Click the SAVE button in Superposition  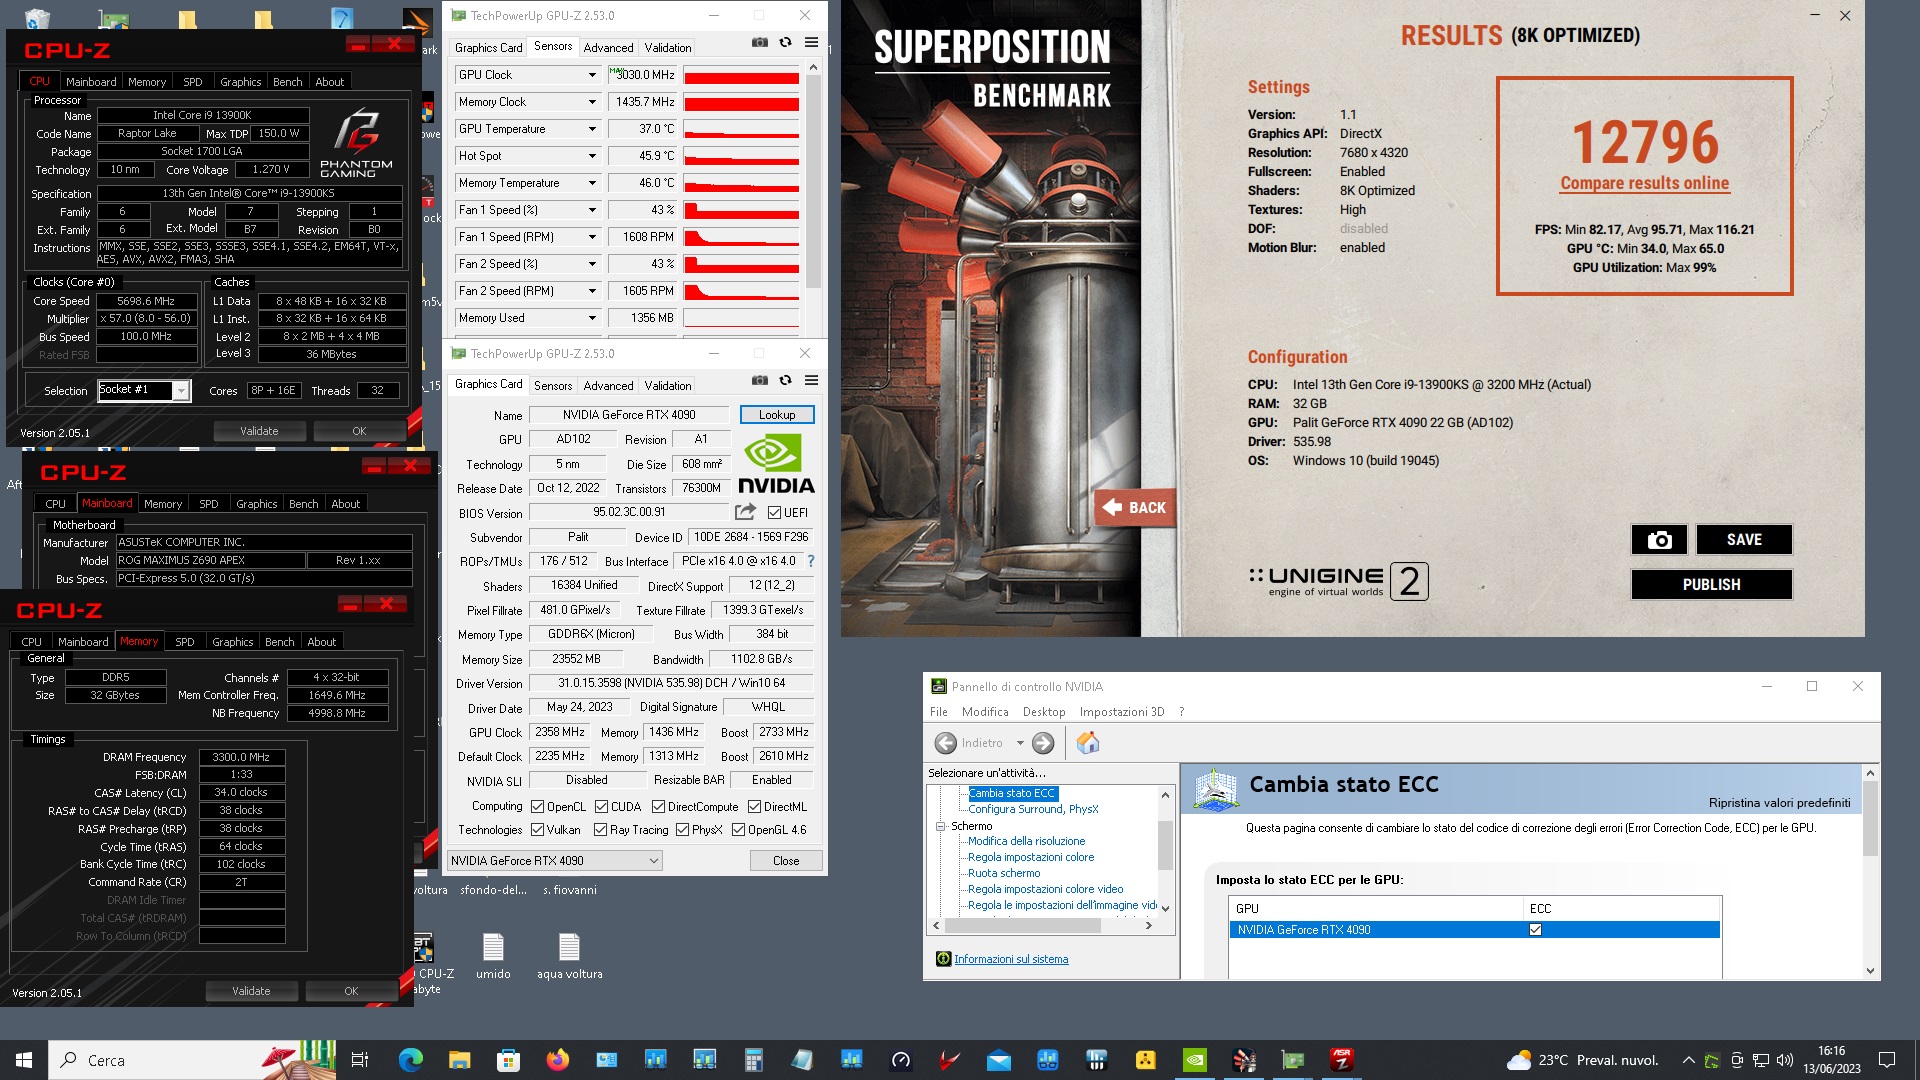pos(1744,540)
